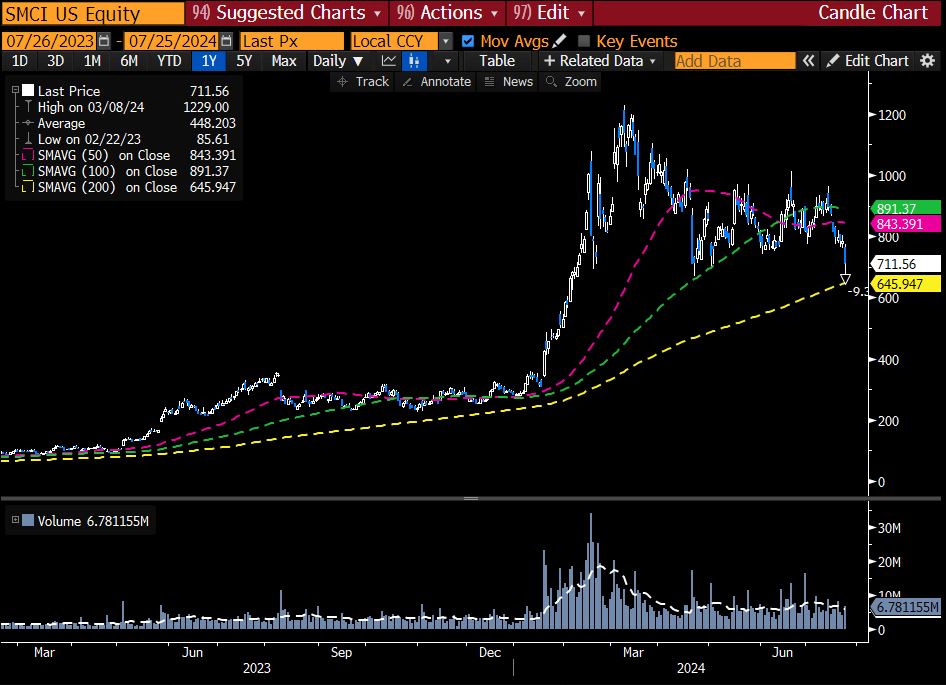
Task: Open chart settings gear icon
Action: coord(927,61)
